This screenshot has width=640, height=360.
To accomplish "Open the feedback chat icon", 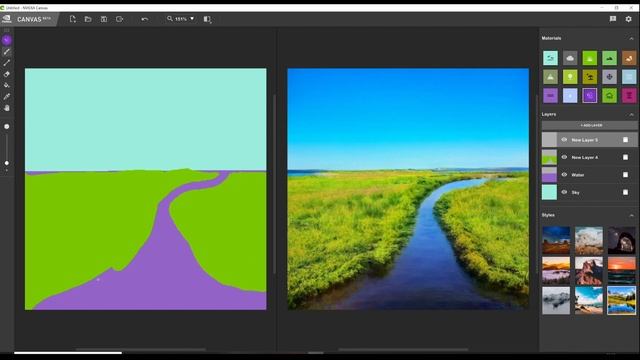I will (613, 19).
